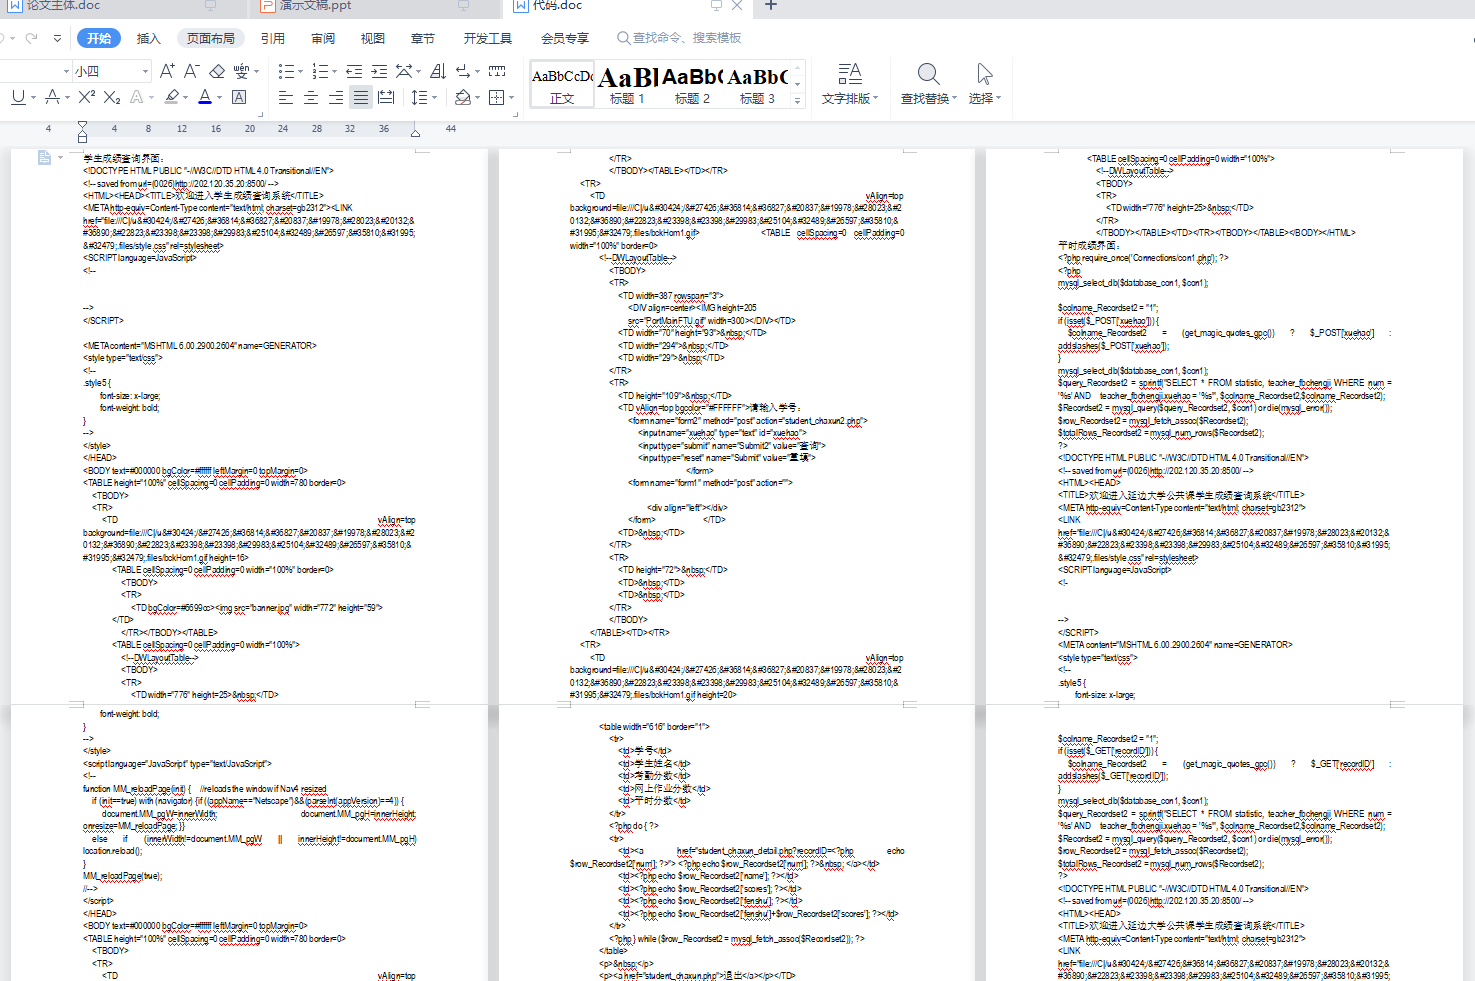Apply the 标题 1 style
The width and height of the screenshot is (1475, 981).
tap(628, 86)
